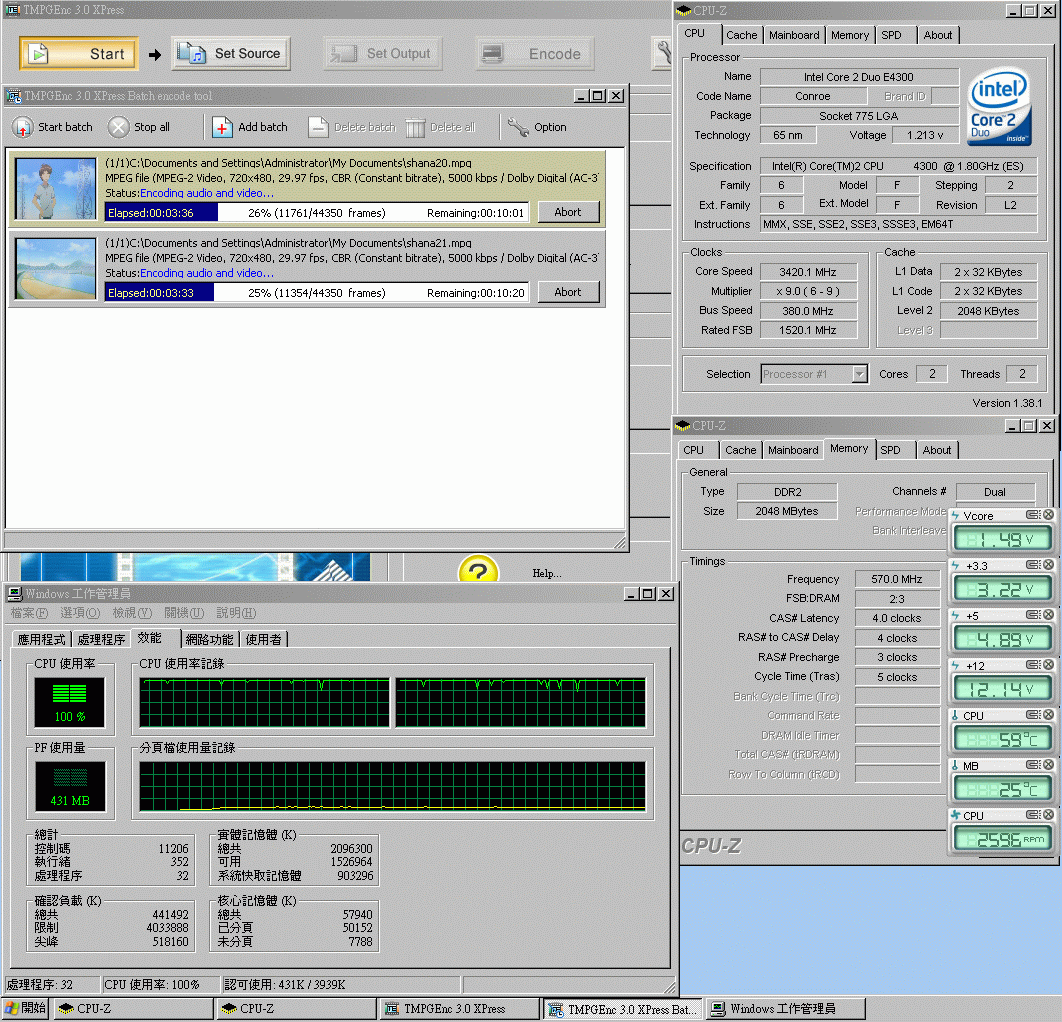Click Start batch icon in Batch tool
This screenshot has width=1062, height=1022.
click(x=23, y=127)
